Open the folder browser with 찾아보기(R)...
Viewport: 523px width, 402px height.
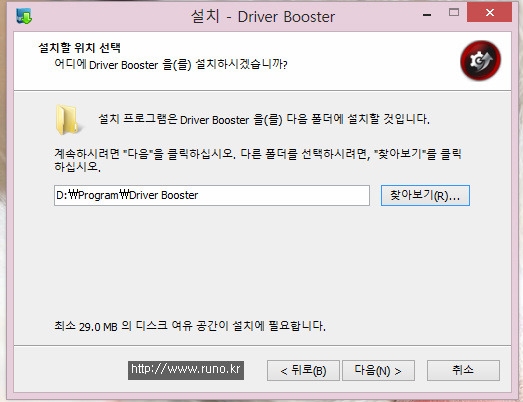(x=425, y=195)
